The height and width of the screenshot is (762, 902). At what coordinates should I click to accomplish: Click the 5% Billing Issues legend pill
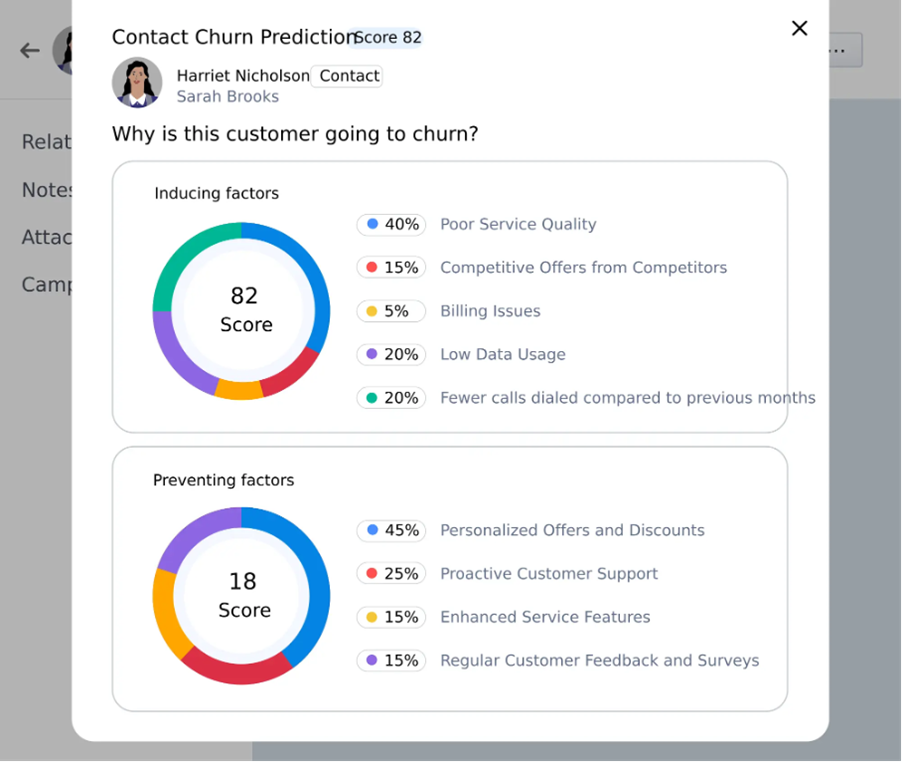click(x=391, y=311)
